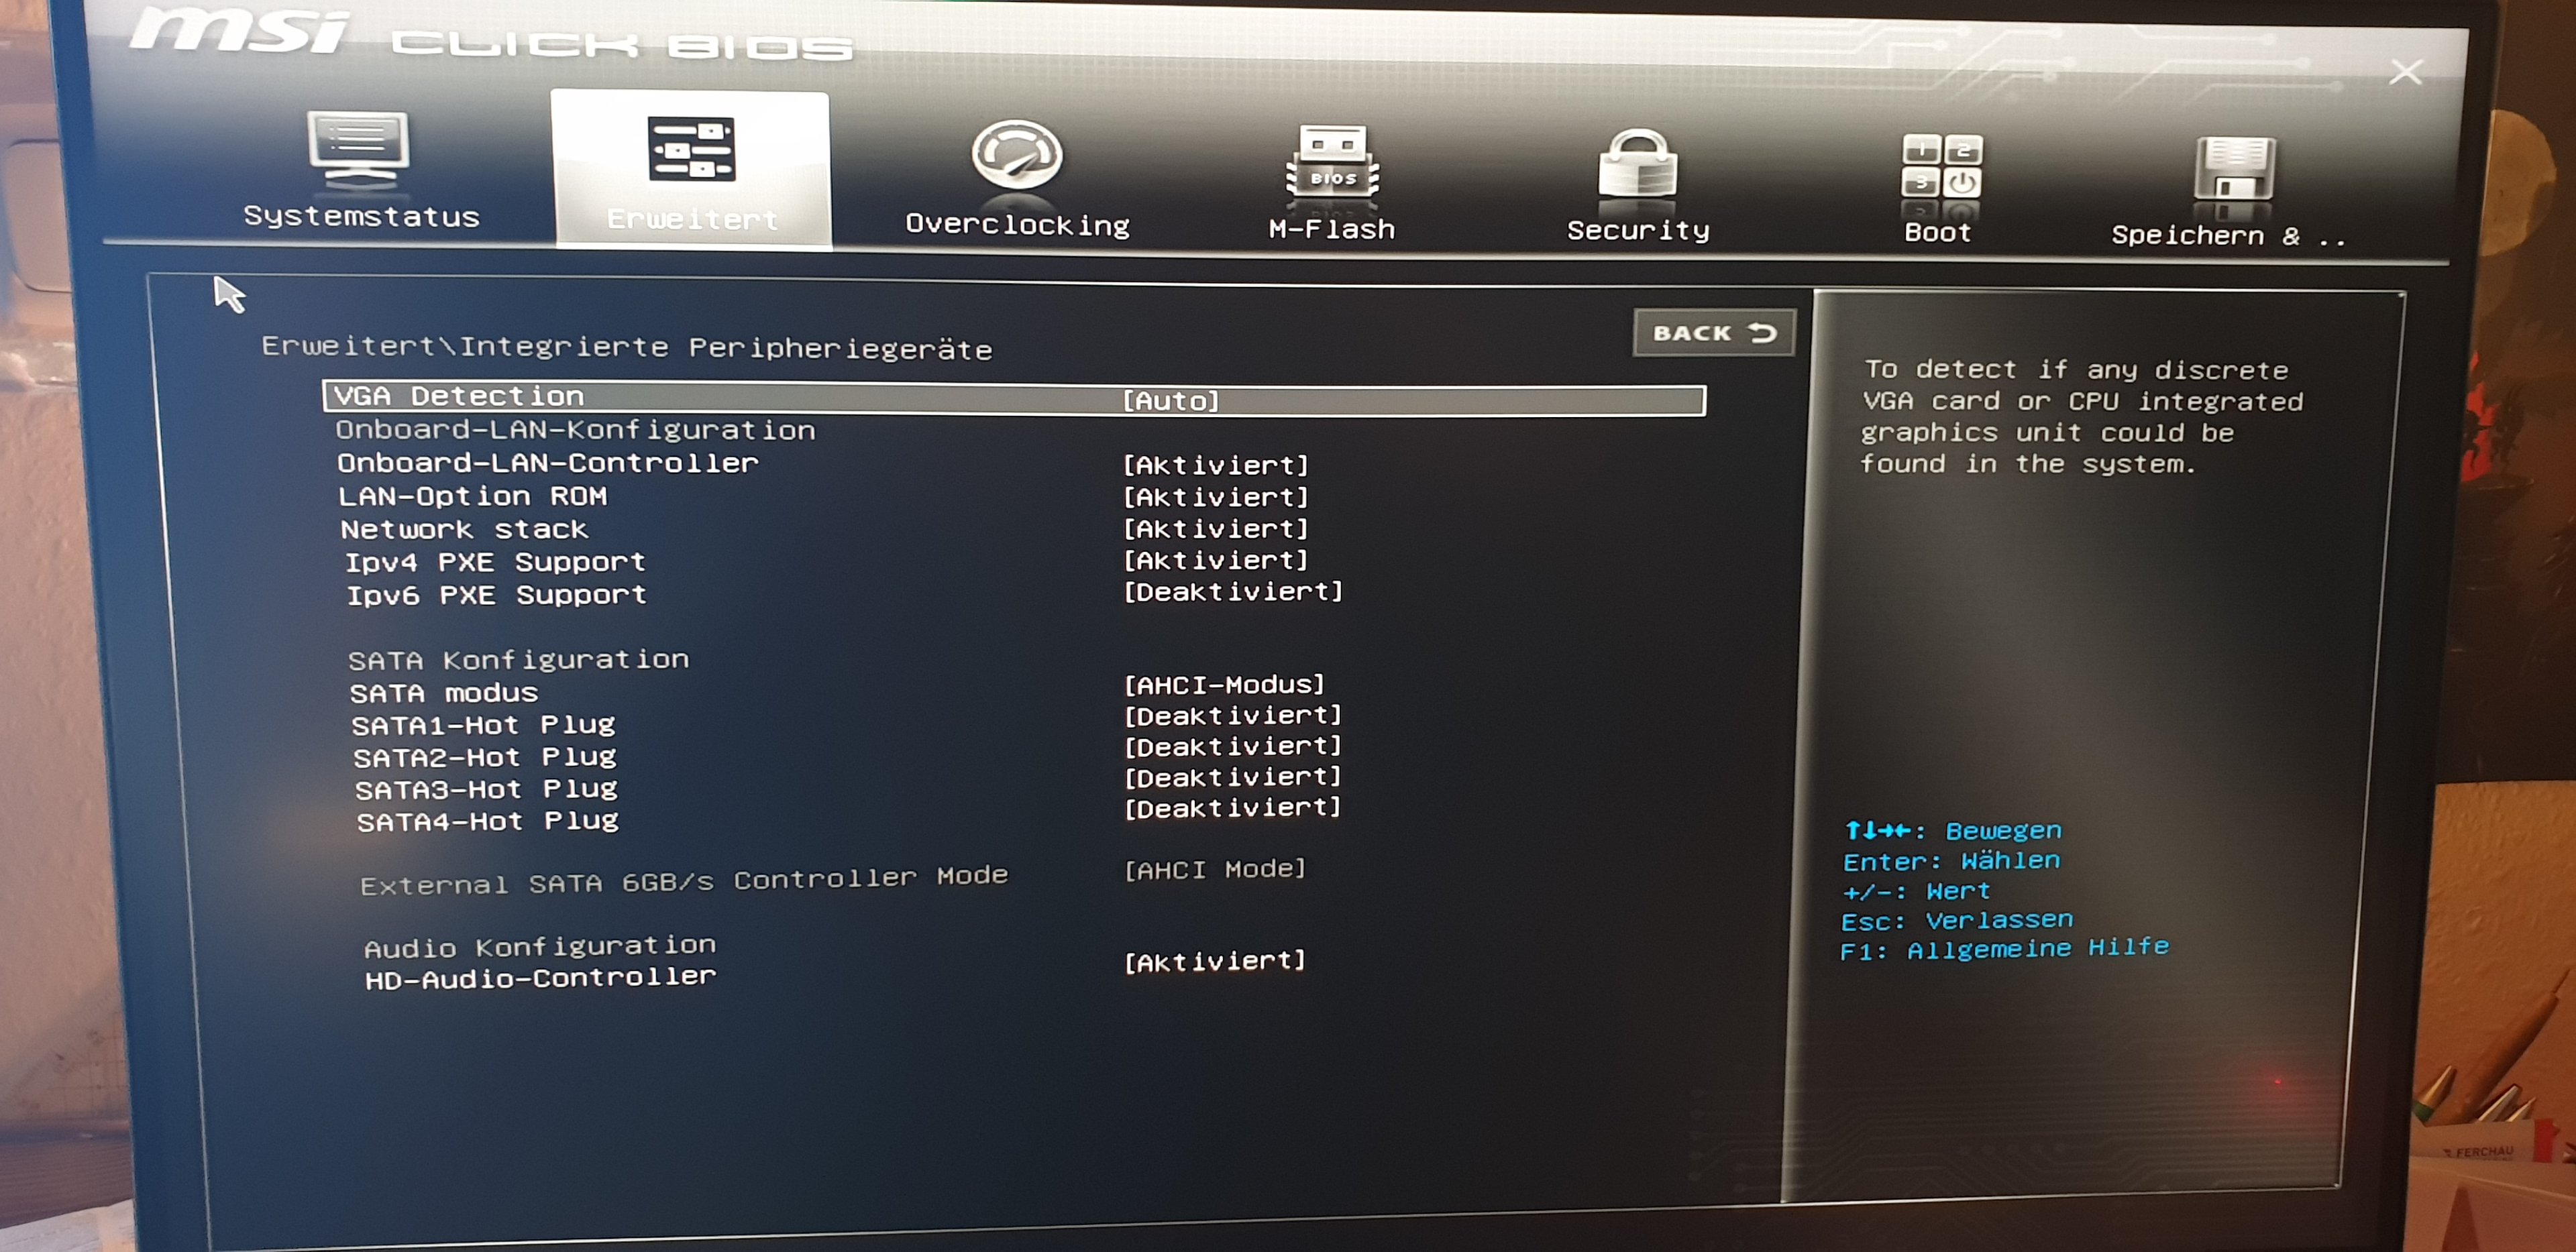Open the Overclocking gauge icon

(x=1016, y=155)
